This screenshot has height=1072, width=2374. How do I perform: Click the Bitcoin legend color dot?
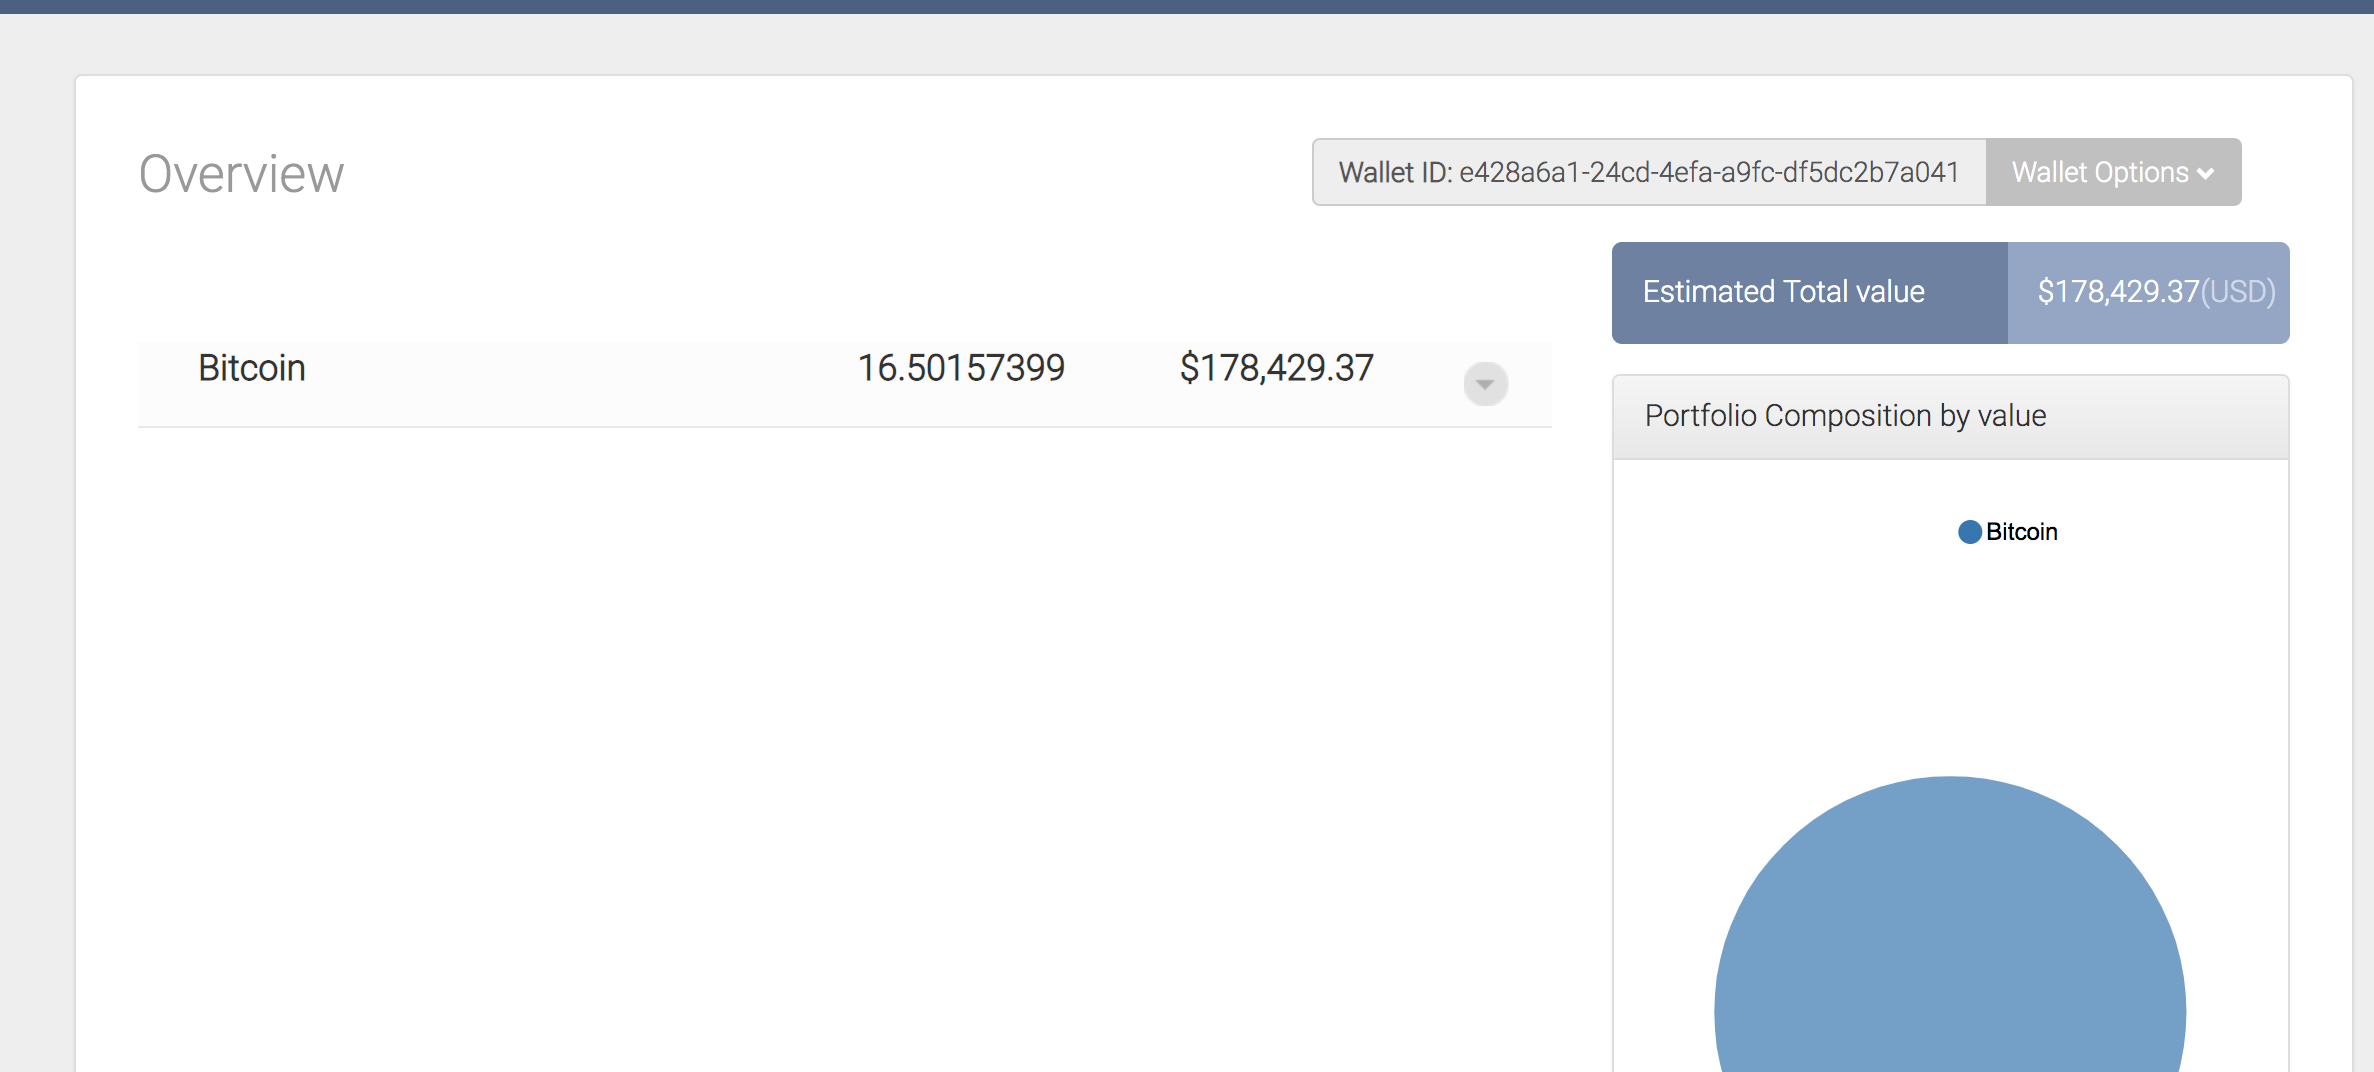pos(1969,532)
